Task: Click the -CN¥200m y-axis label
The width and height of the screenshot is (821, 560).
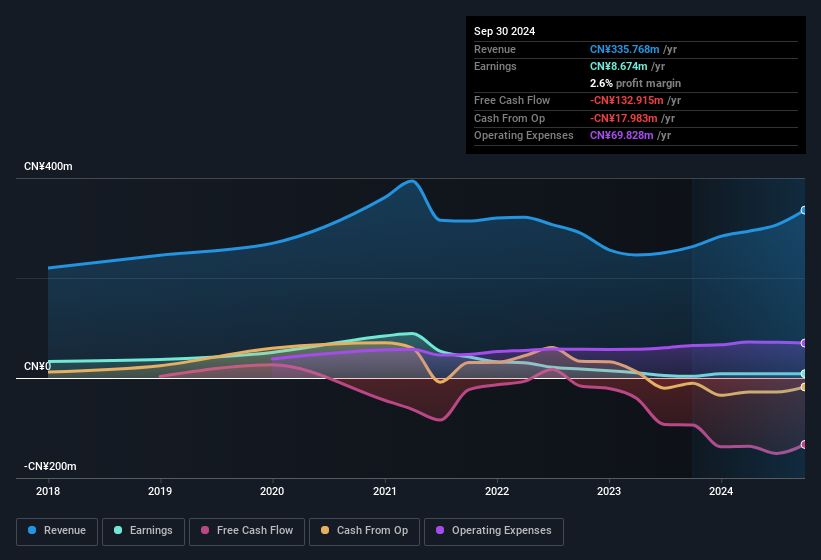Action: tap(50, 466)
